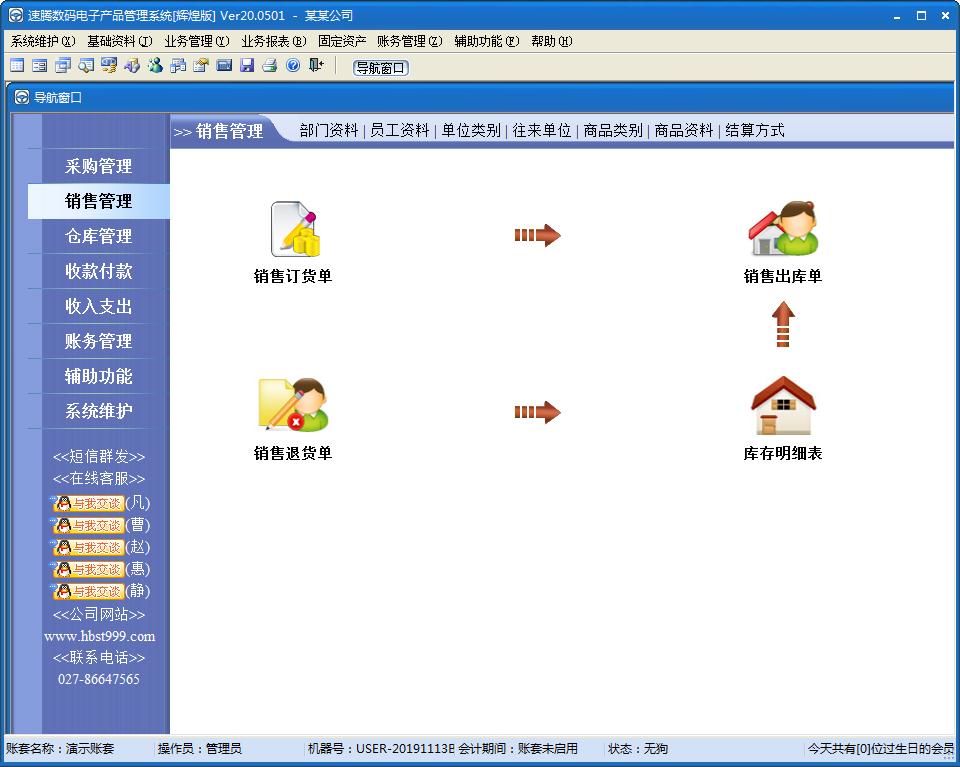Click the Save icon on the toolbar
Screen dimensions: 960x767
(x=246, y=65)
